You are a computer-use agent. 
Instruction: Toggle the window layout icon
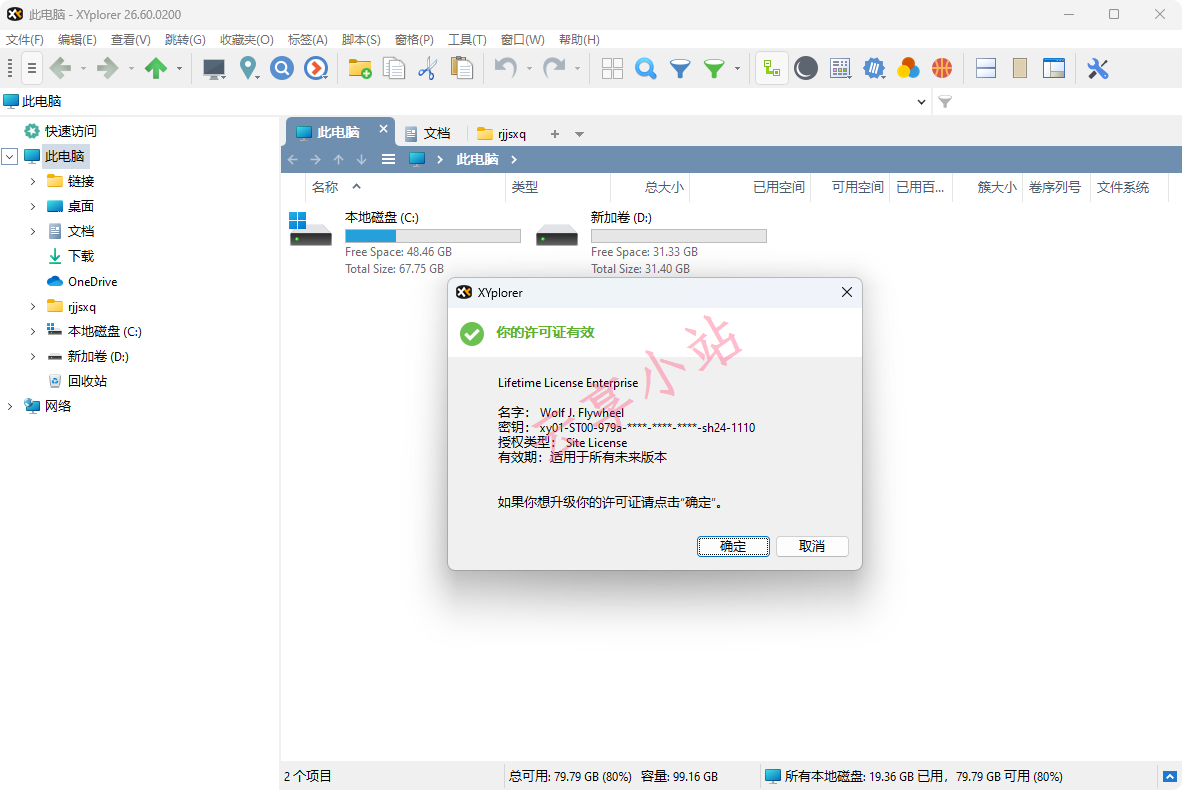[1054, 69]
